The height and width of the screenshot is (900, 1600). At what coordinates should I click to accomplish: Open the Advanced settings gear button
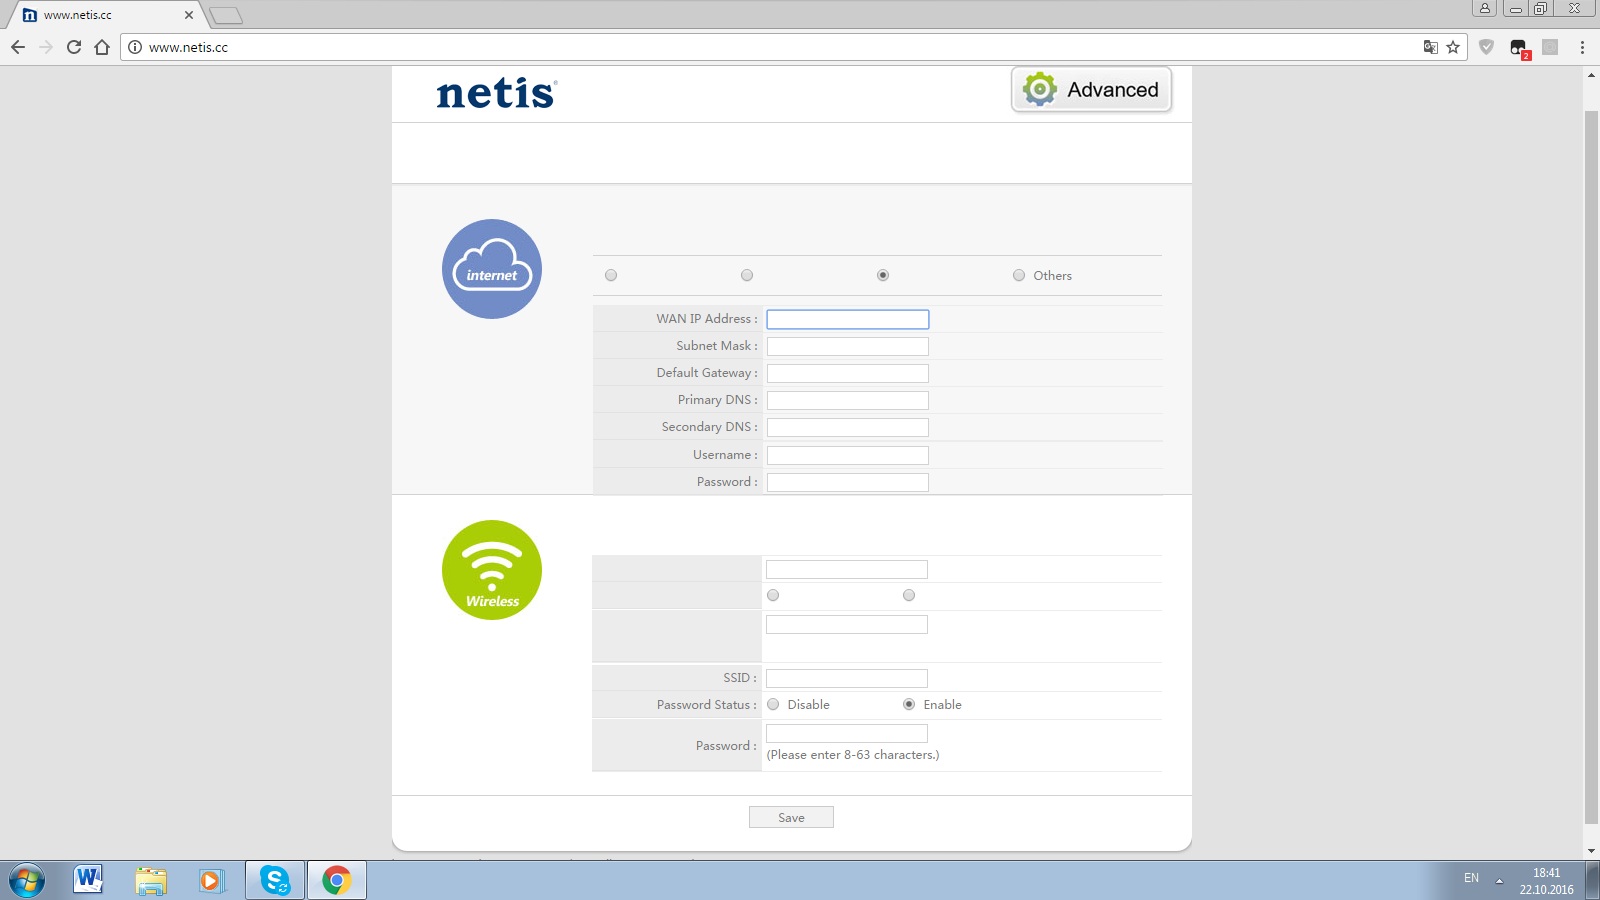pyautogui.click(x=1091, y=89)
